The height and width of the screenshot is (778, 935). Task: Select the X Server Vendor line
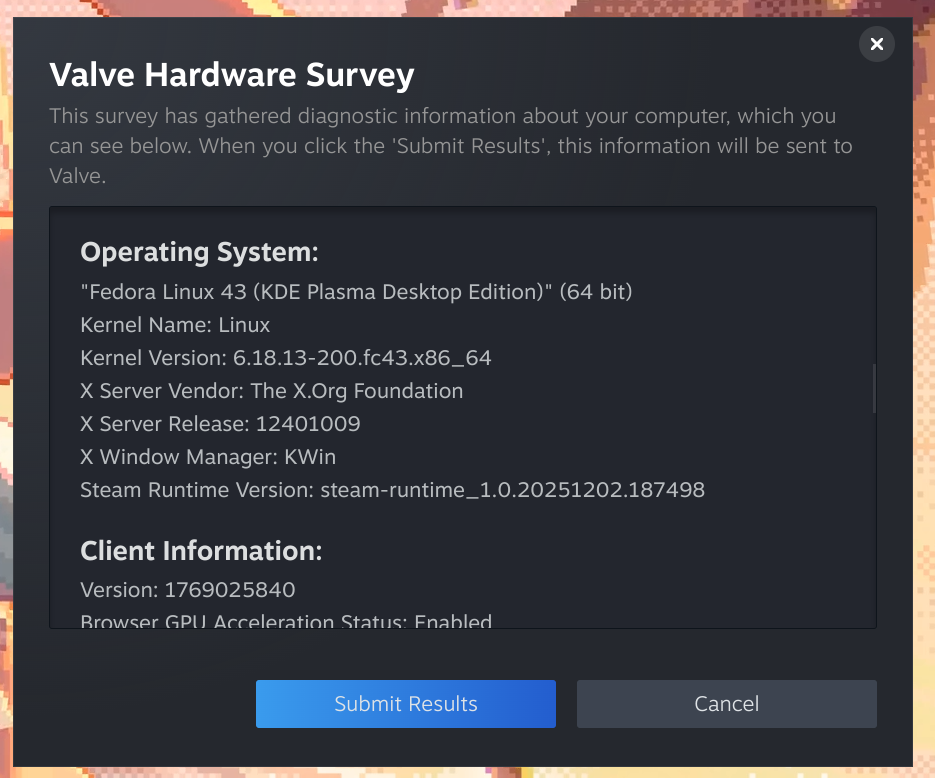click(x=271, y=391)
